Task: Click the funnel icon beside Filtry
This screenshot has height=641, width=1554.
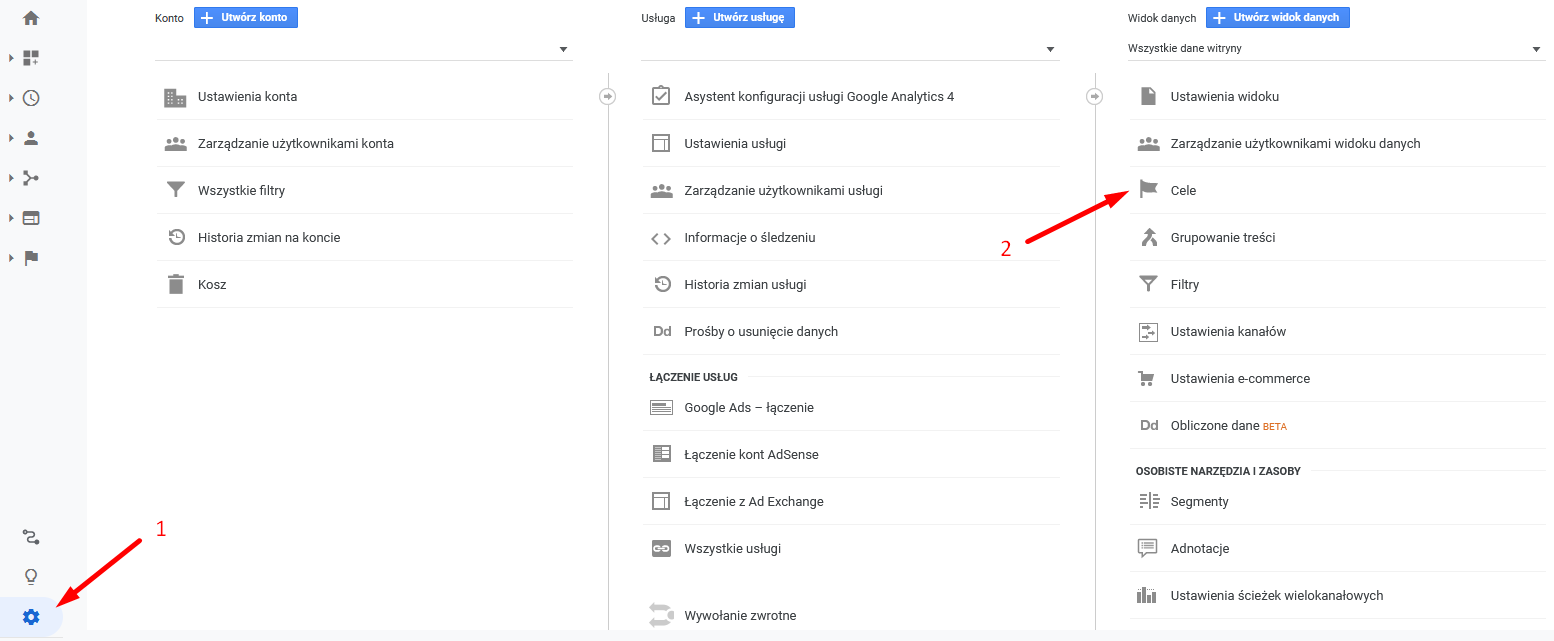Action: pyautogui.click(x=1148, y=284)
